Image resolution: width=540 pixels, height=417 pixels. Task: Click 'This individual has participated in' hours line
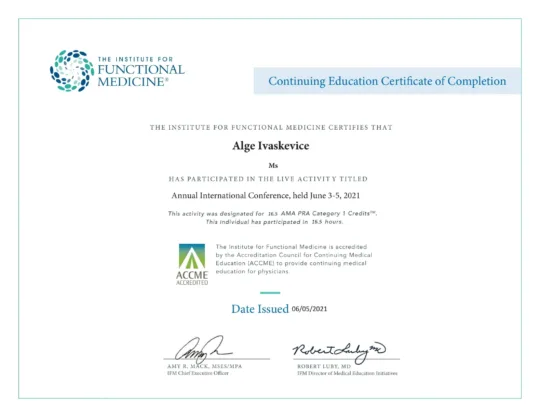[274, 222]
